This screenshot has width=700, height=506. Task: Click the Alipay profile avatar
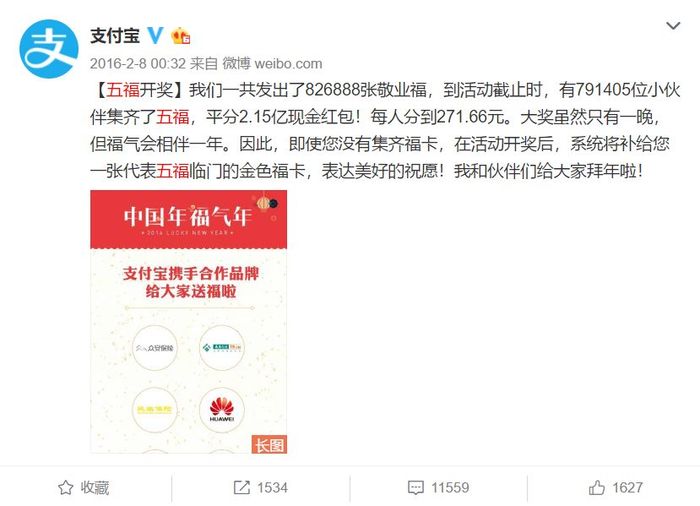pyautogui.click(x=49, y=49)
